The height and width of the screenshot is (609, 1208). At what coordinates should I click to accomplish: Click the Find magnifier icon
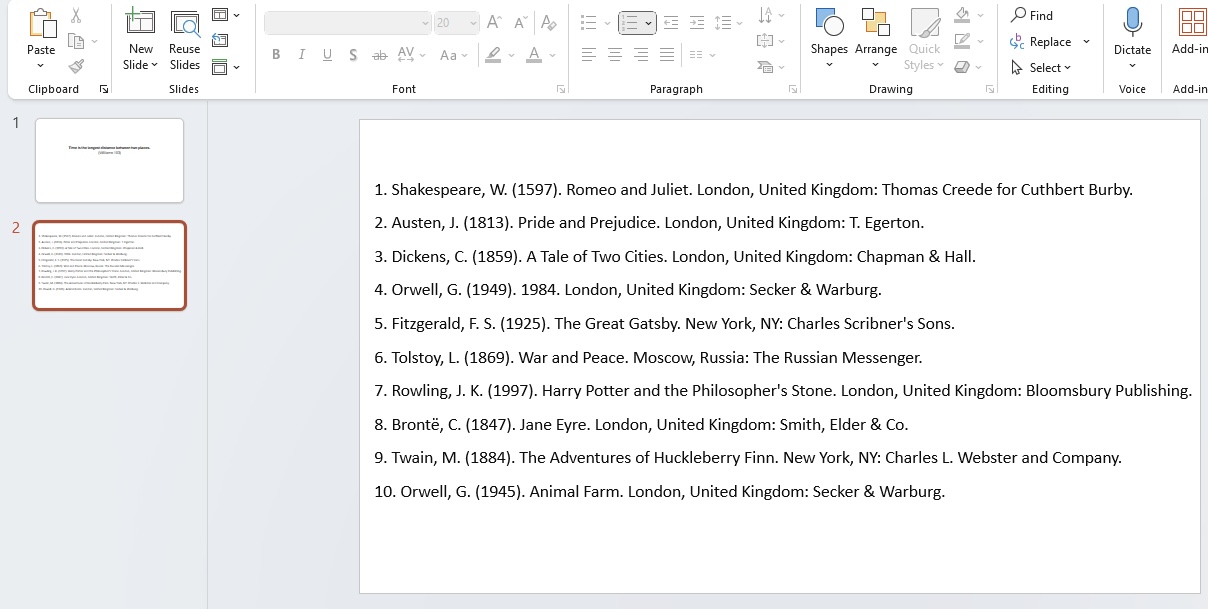click(x=1018, y=15)
